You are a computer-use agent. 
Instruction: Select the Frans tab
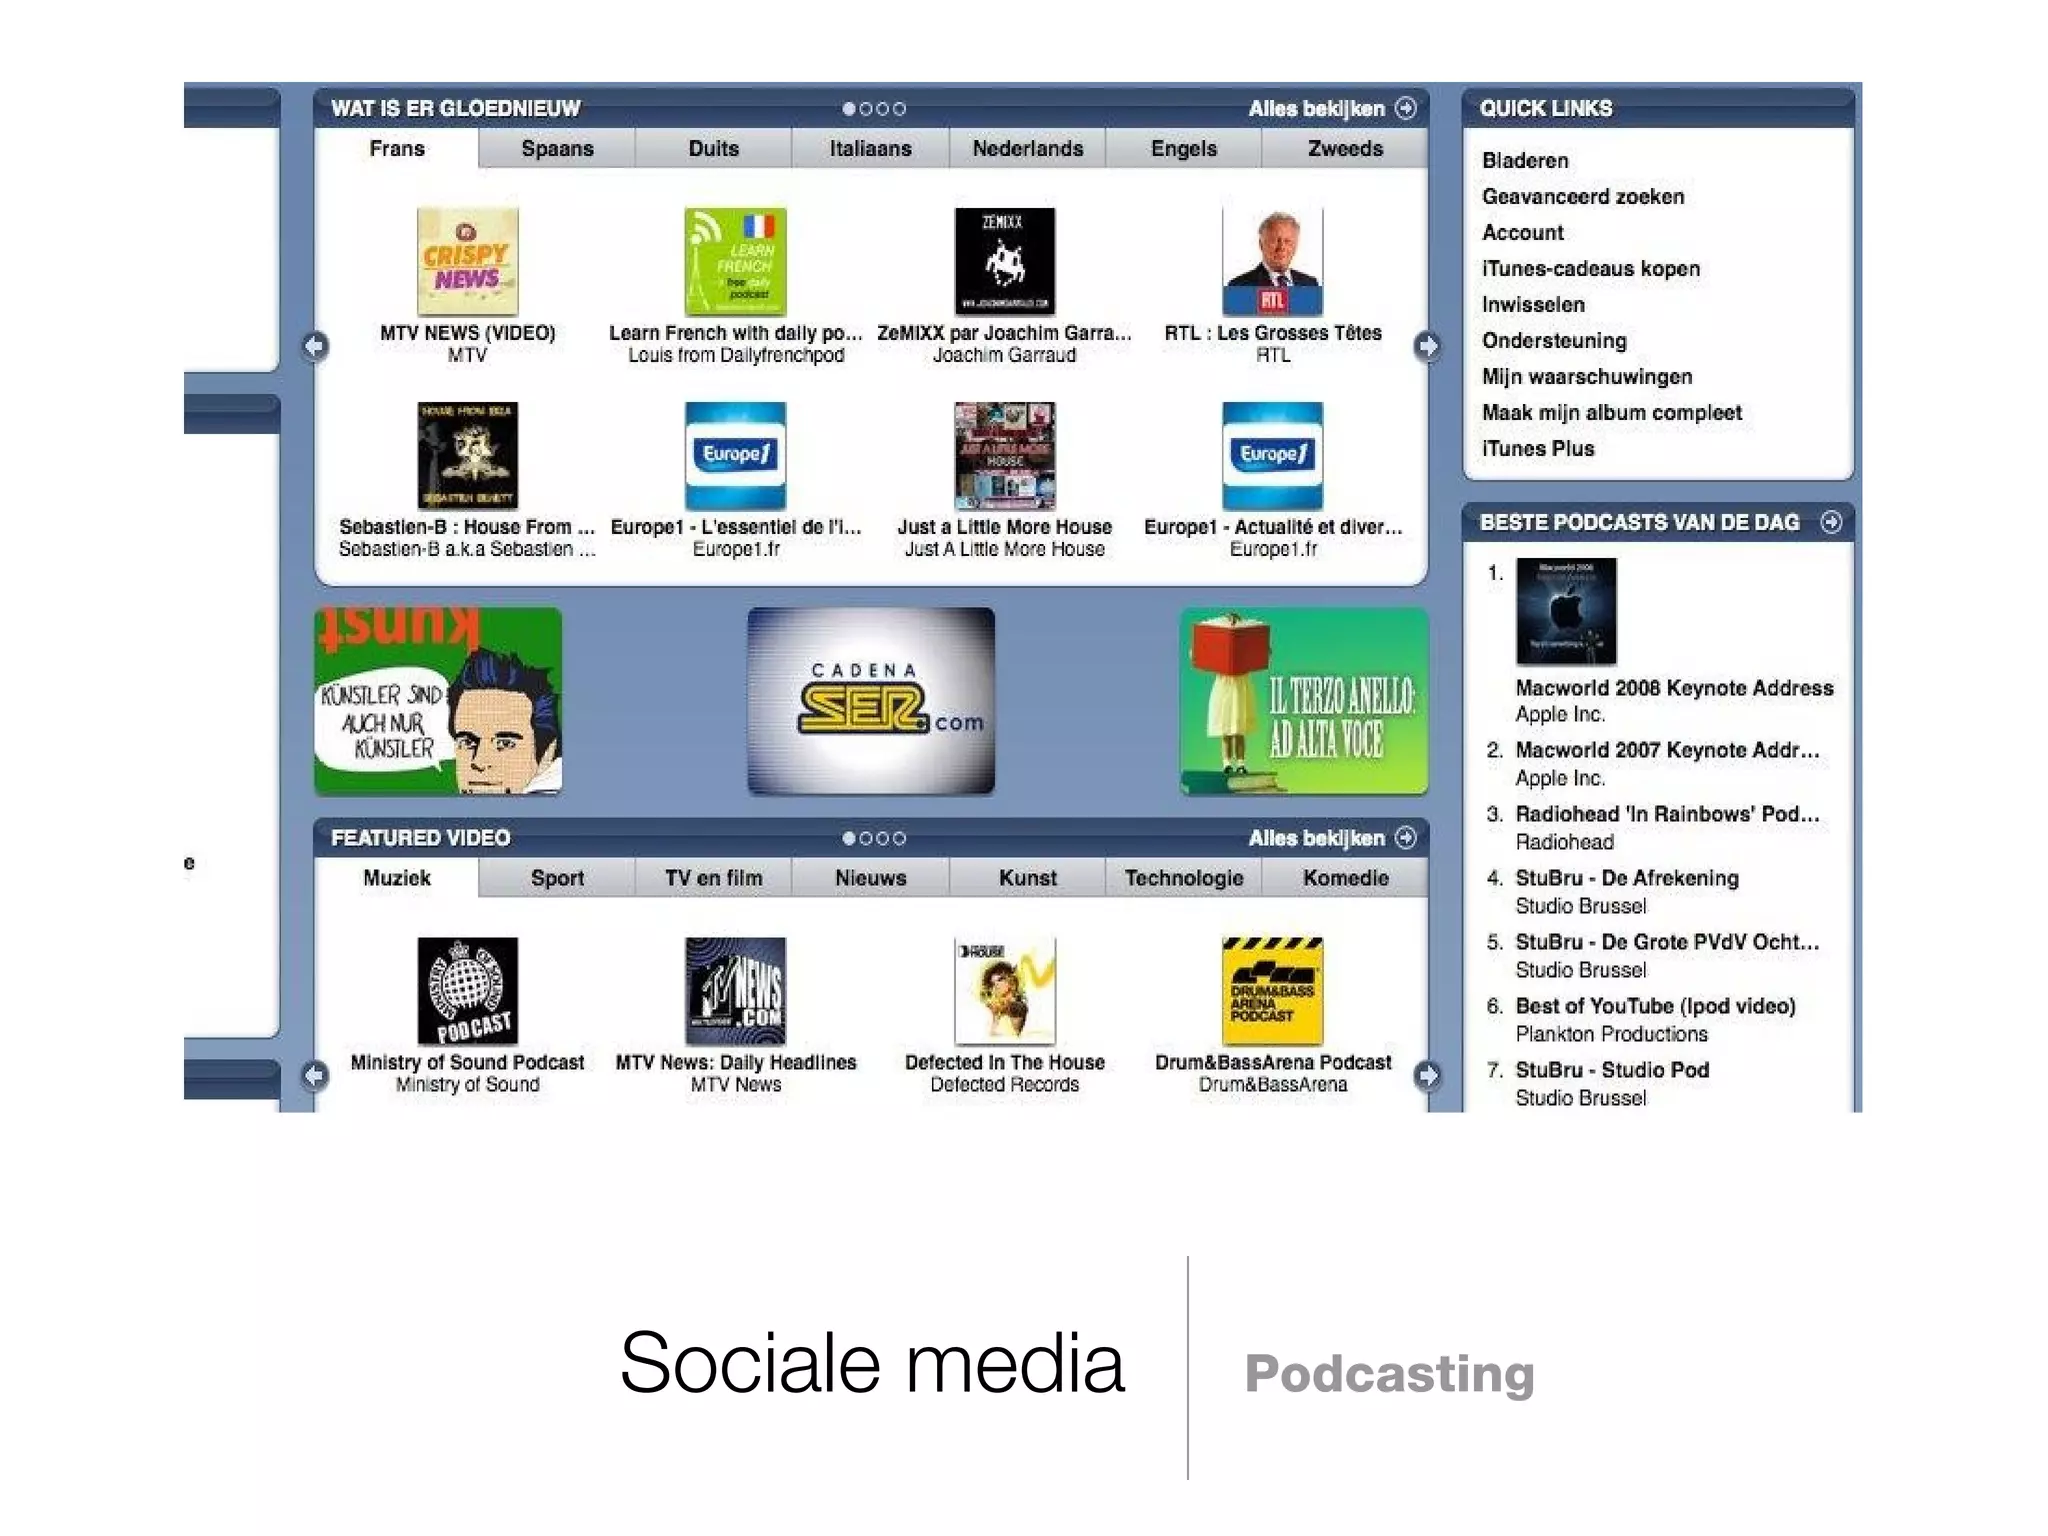(397, 149)
